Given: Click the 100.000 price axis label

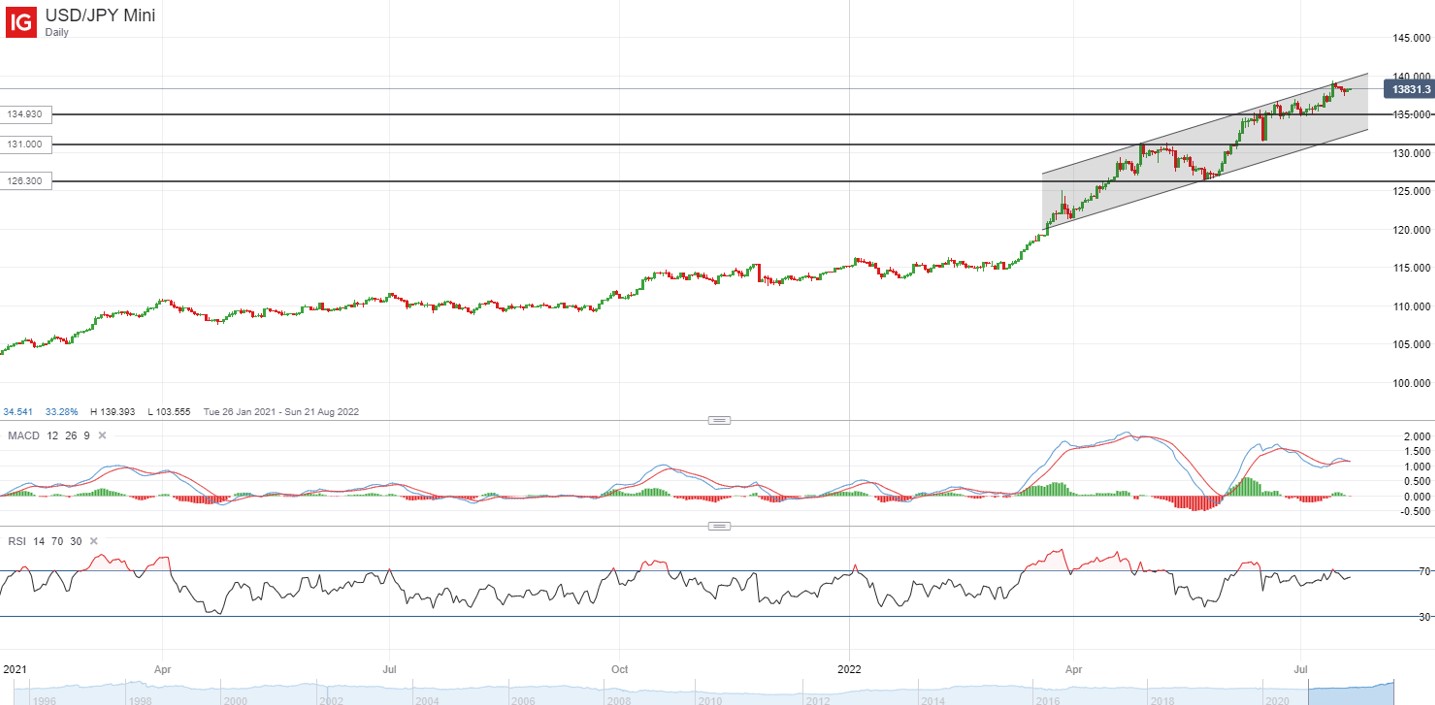Looking at the screenshot, I should [1411, 383].
